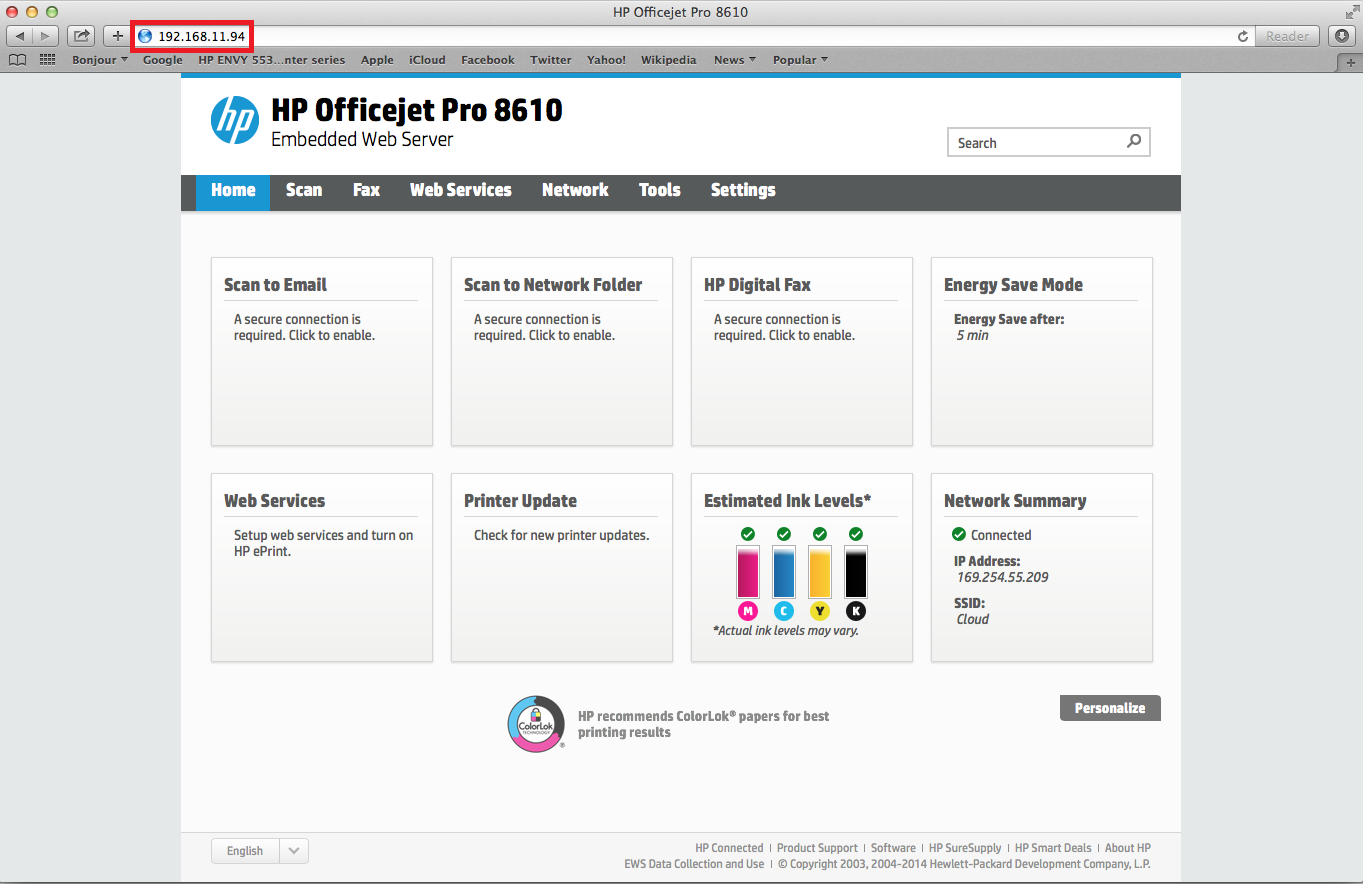This screenshot has height=884, width=1363.
Task: Open the News bookmarks dropdown
Action: (x=734, y=60)
